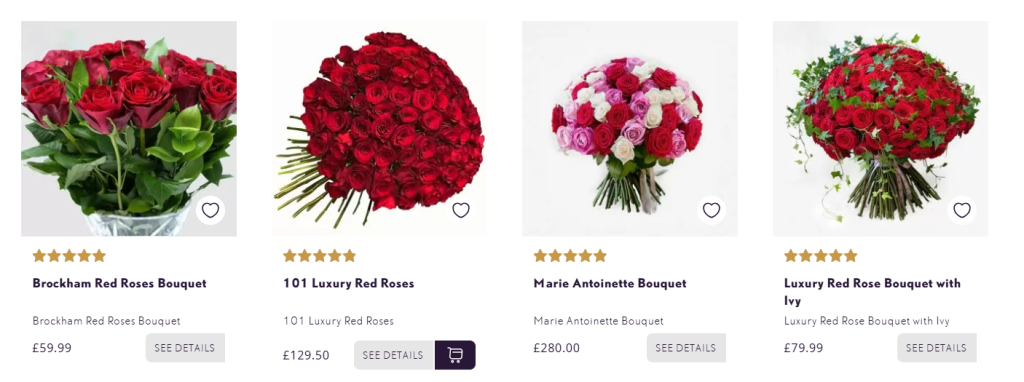This screenshot has width=1024, height=382.
Task: Click star rating for Luxury Red Rose with Ivy
Action: [821, 255]
